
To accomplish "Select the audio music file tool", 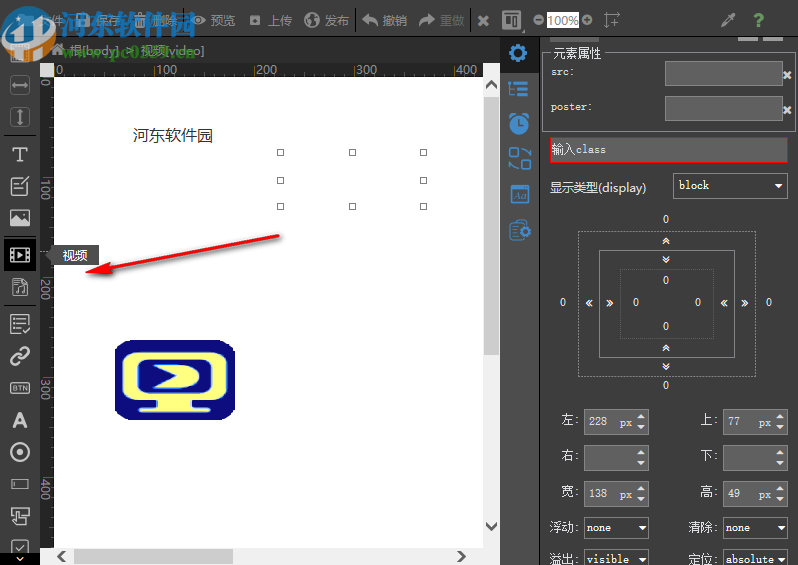I will coord(20,287).
